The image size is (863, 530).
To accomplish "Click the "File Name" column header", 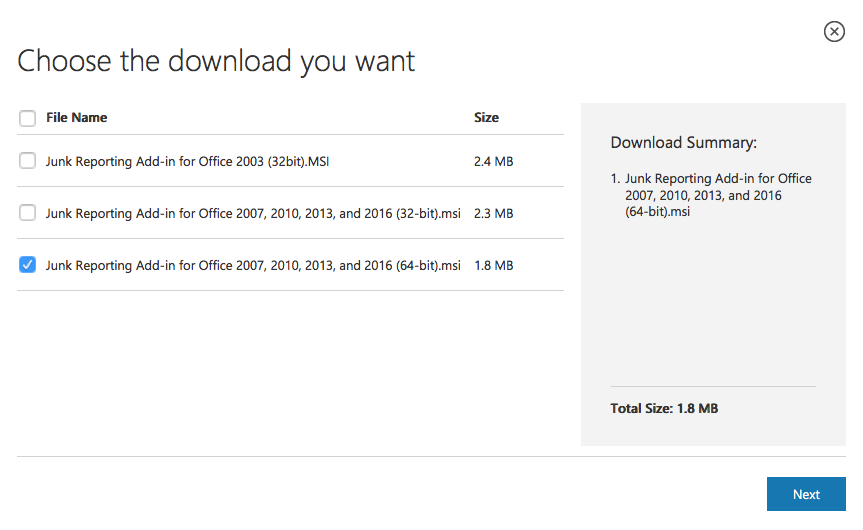I will tap(77, 117).
